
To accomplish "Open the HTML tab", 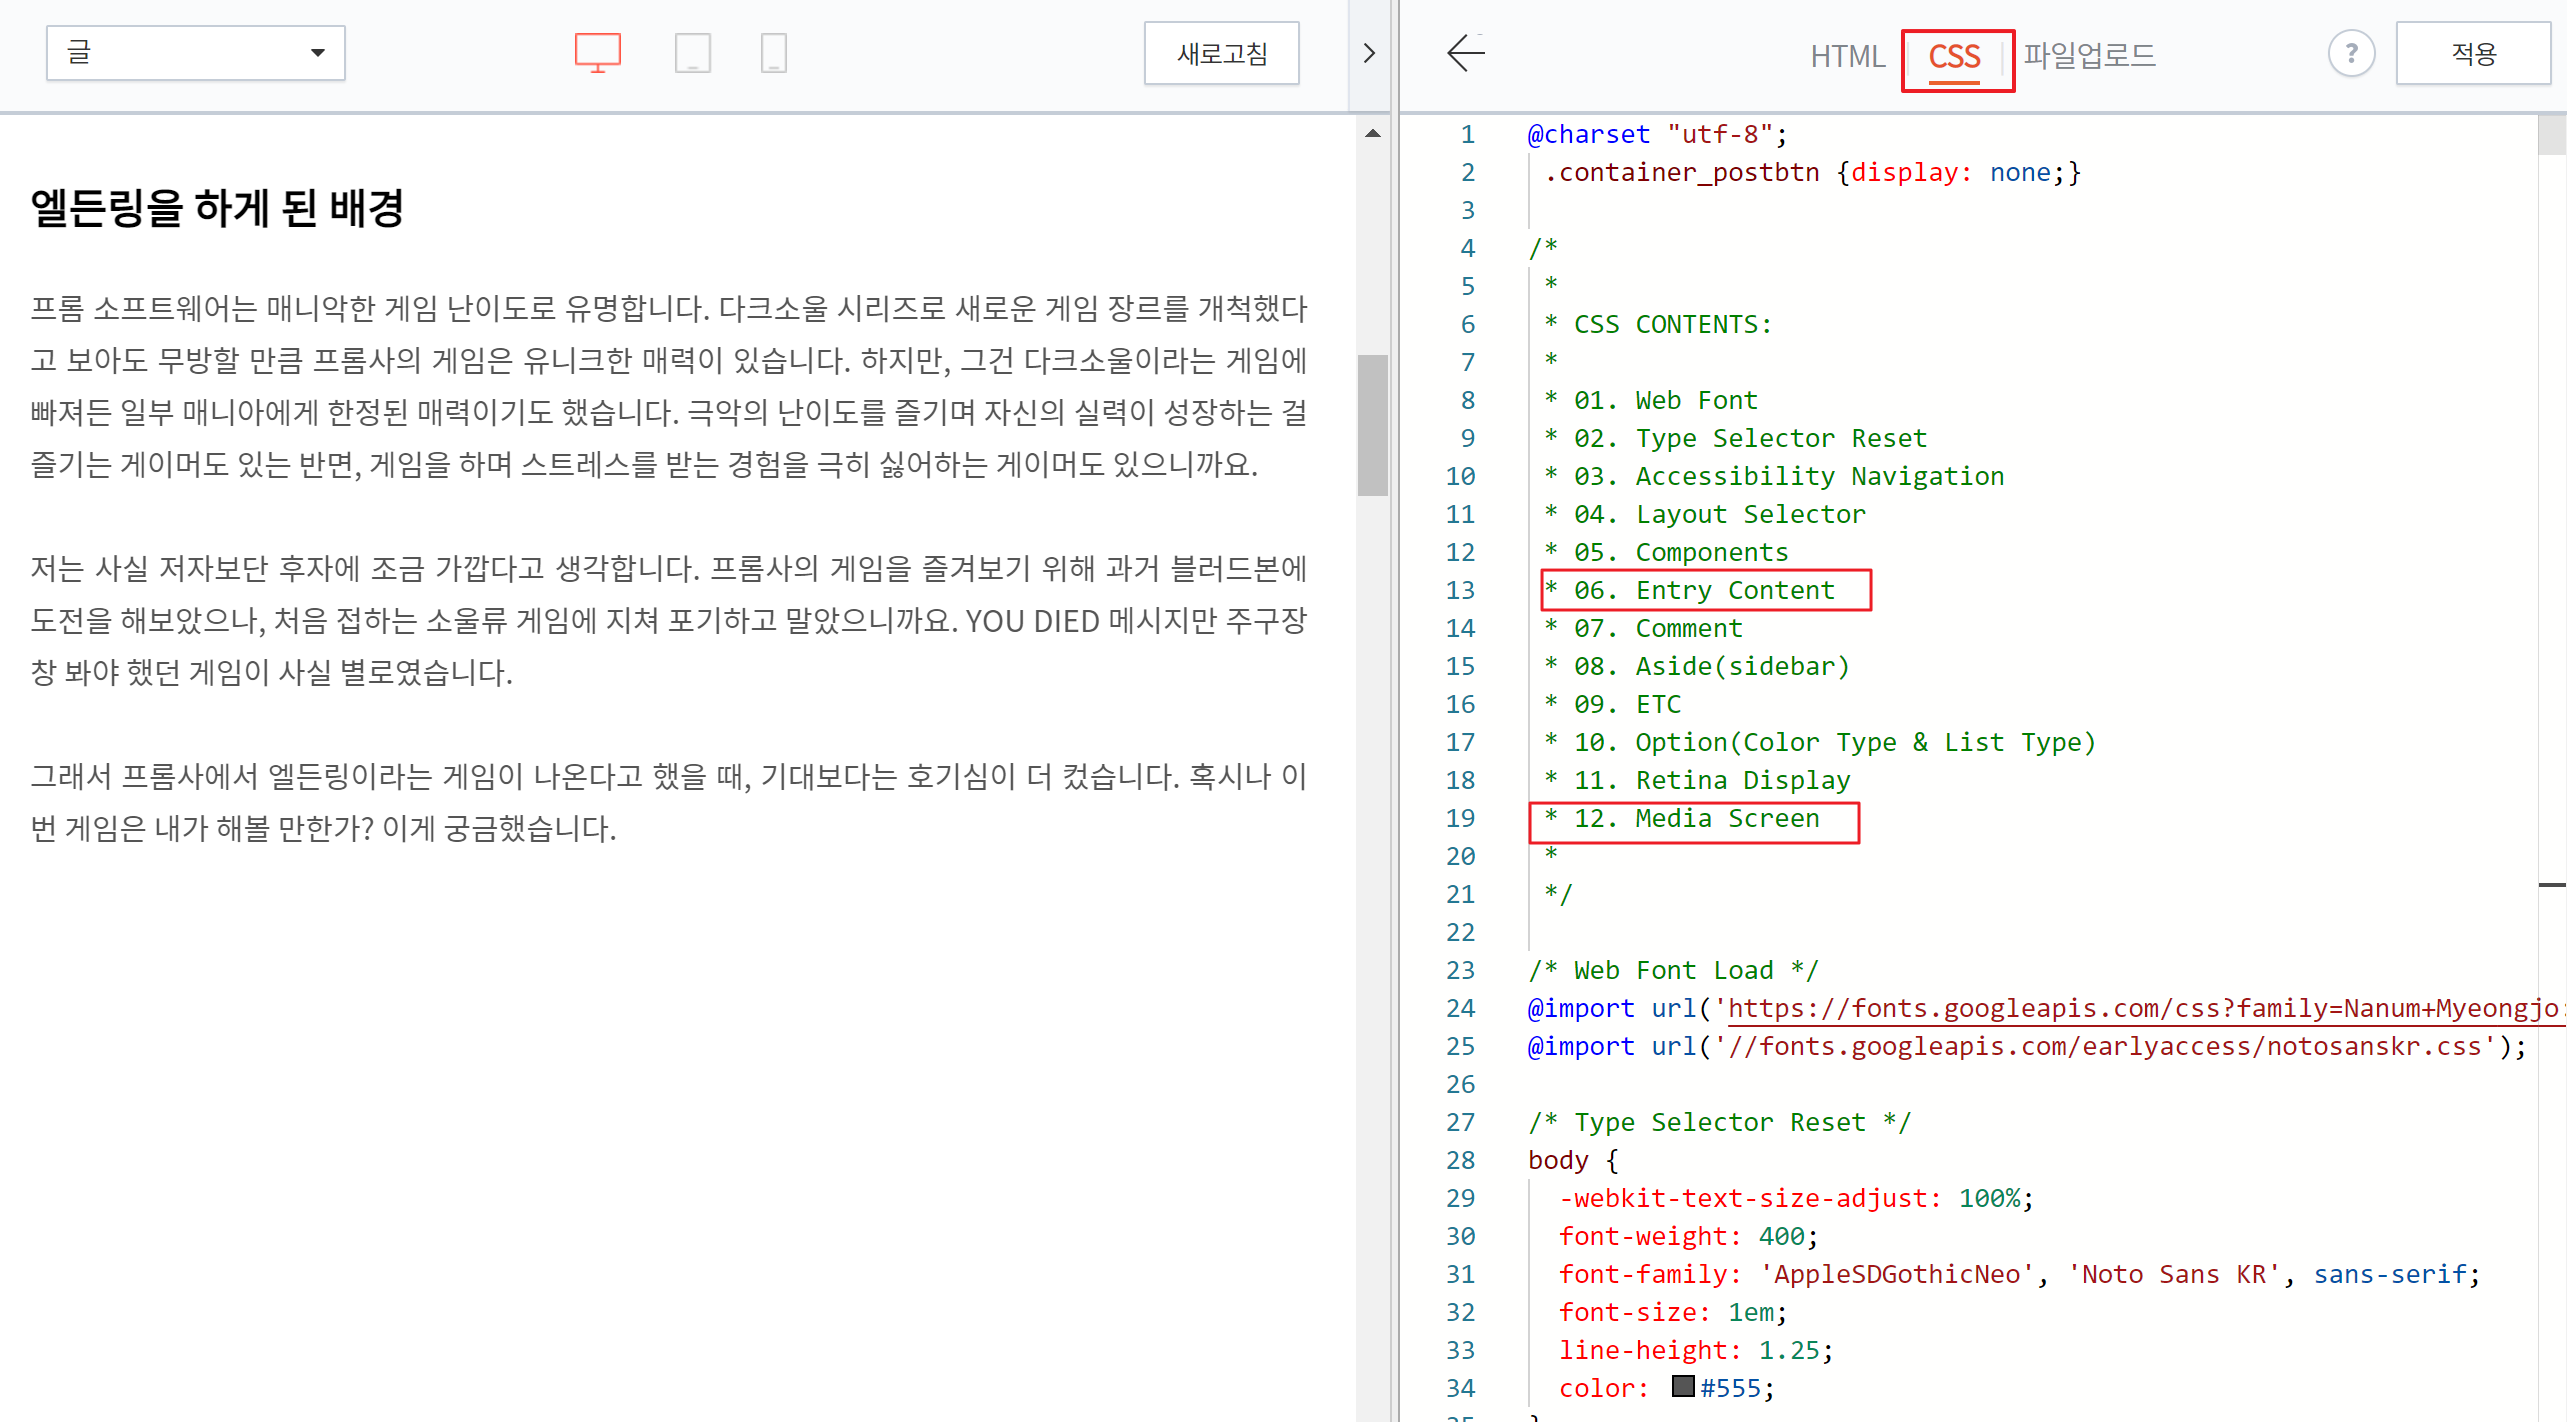I will [x=1847, y=56].
